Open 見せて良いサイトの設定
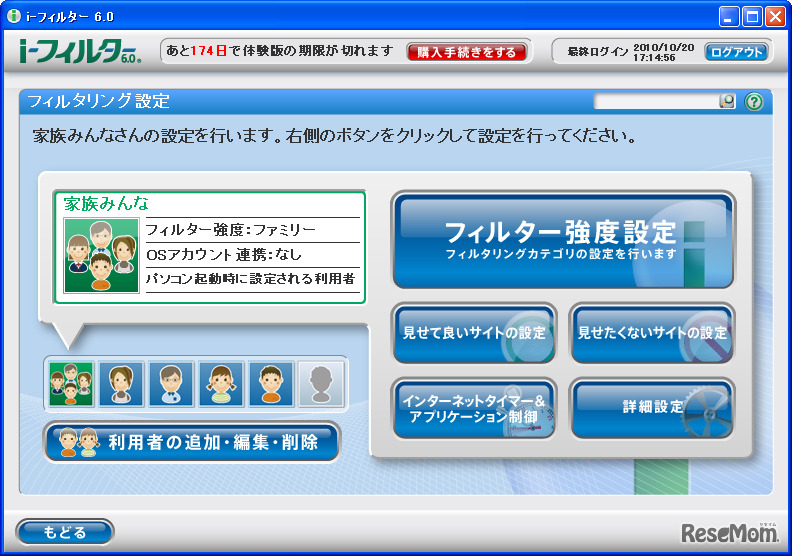792x556 pixels. point(474,333)
